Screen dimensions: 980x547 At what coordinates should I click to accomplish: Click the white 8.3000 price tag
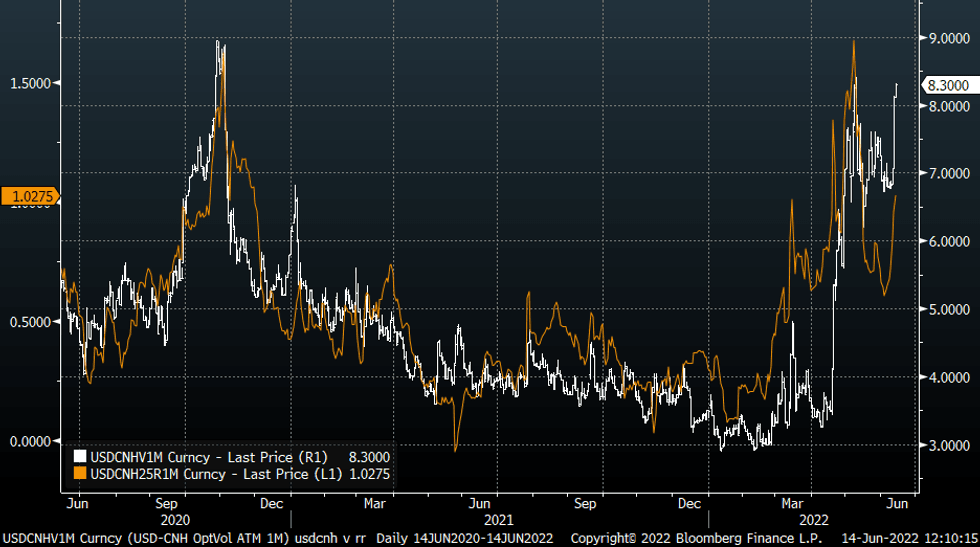pyautogui.click(x=947, y=86)
